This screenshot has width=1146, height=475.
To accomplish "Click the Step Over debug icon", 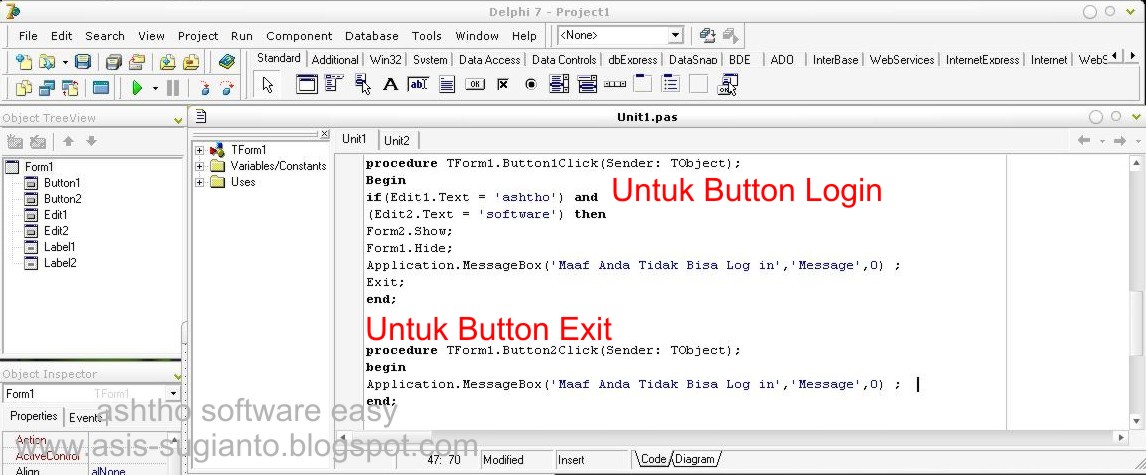I will (x=227, y=88).
